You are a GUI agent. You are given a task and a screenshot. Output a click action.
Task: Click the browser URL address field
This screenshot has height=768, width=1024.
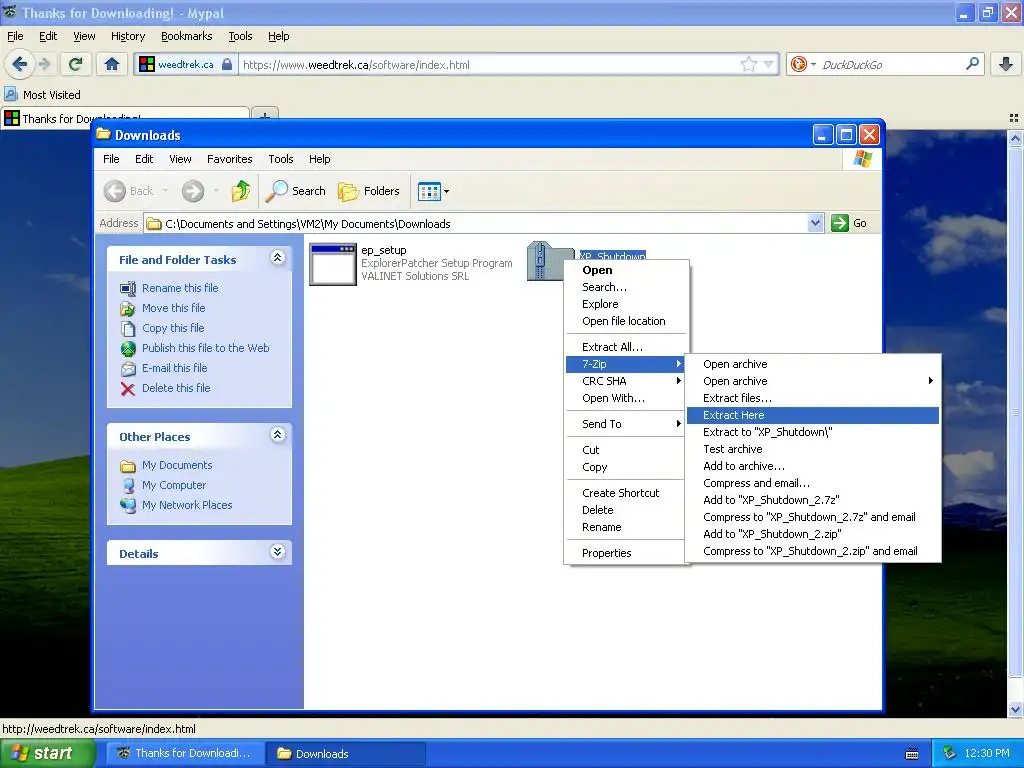click(x=487, y=64)
